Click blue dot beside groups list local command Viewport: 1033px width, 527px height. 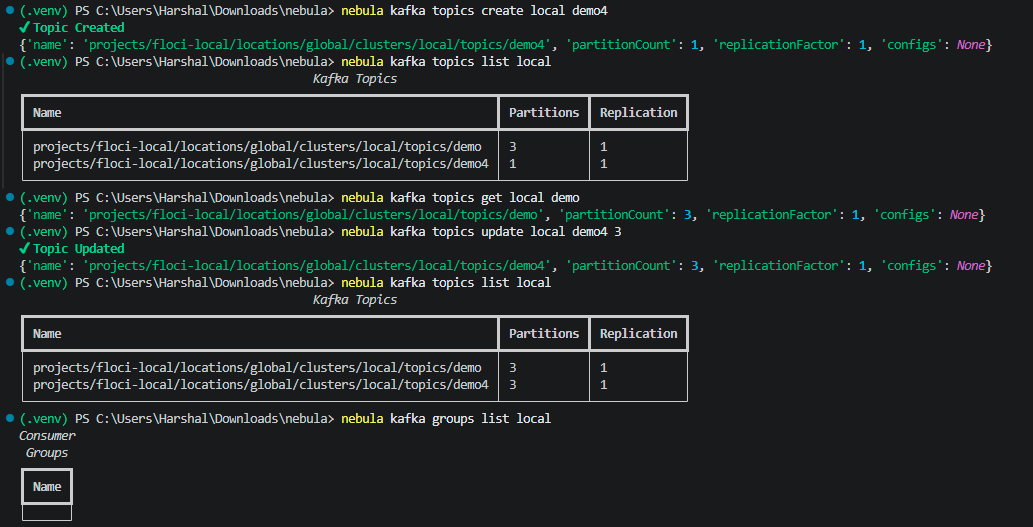[x=10, y=418]
